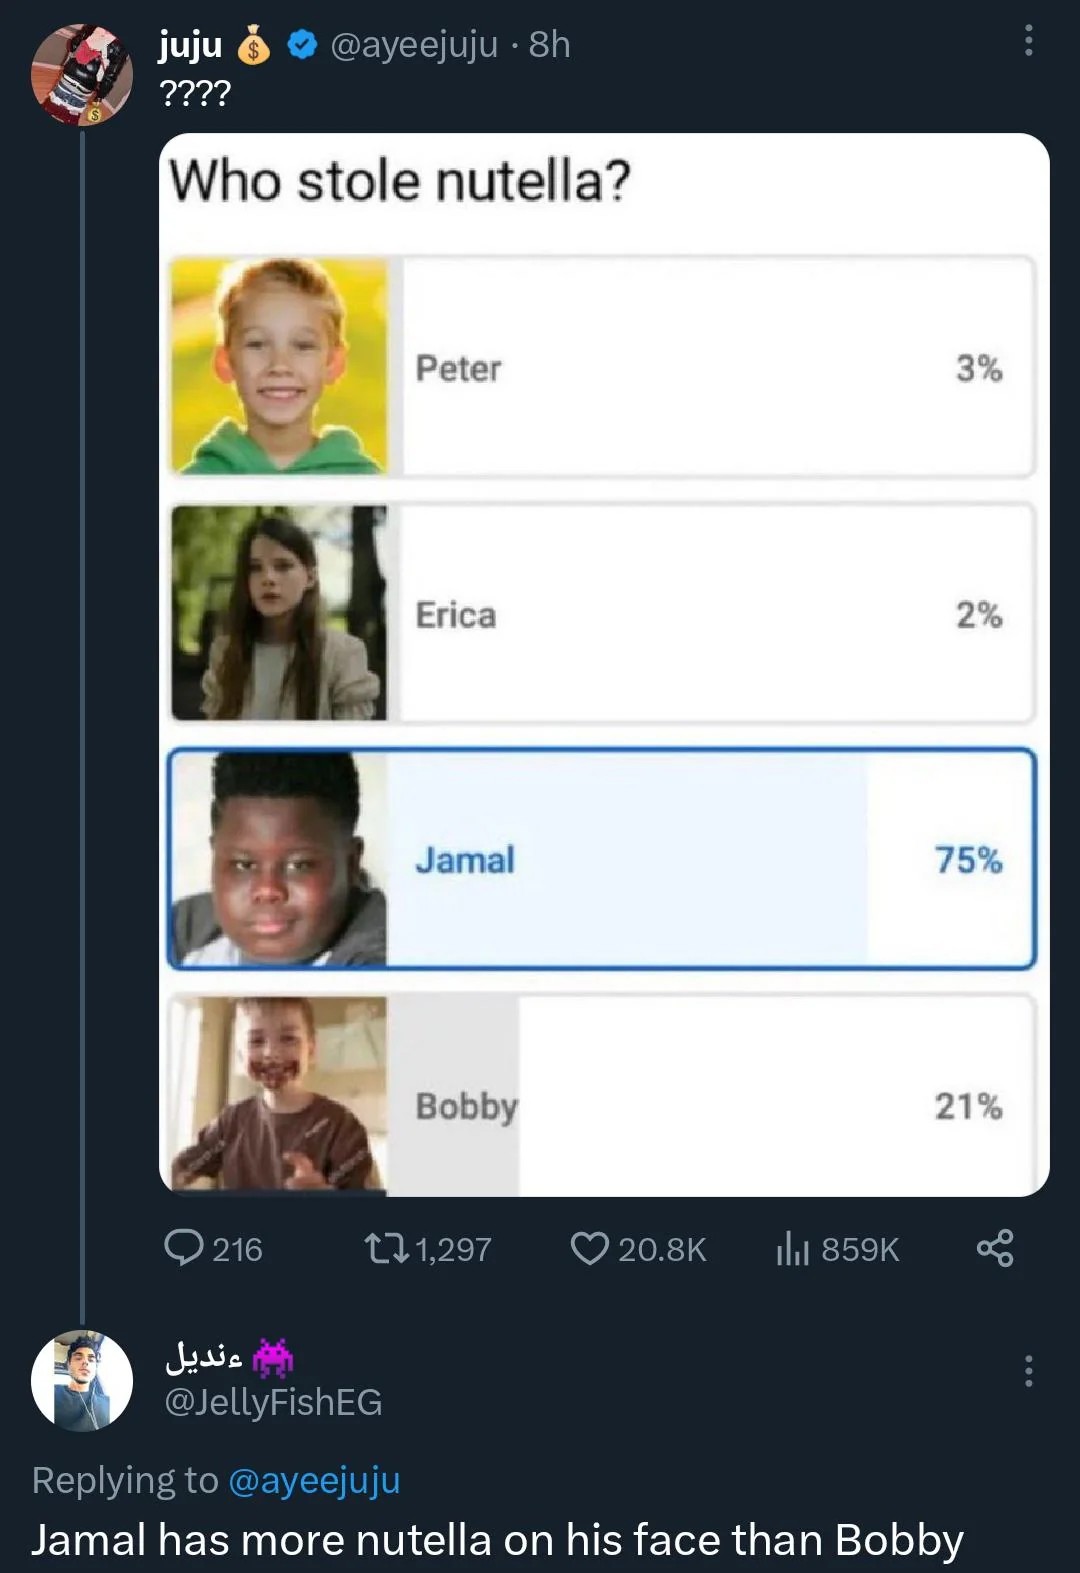Choose the Bobby poll option
1080x1573 pixels.
pos(601,1095)
